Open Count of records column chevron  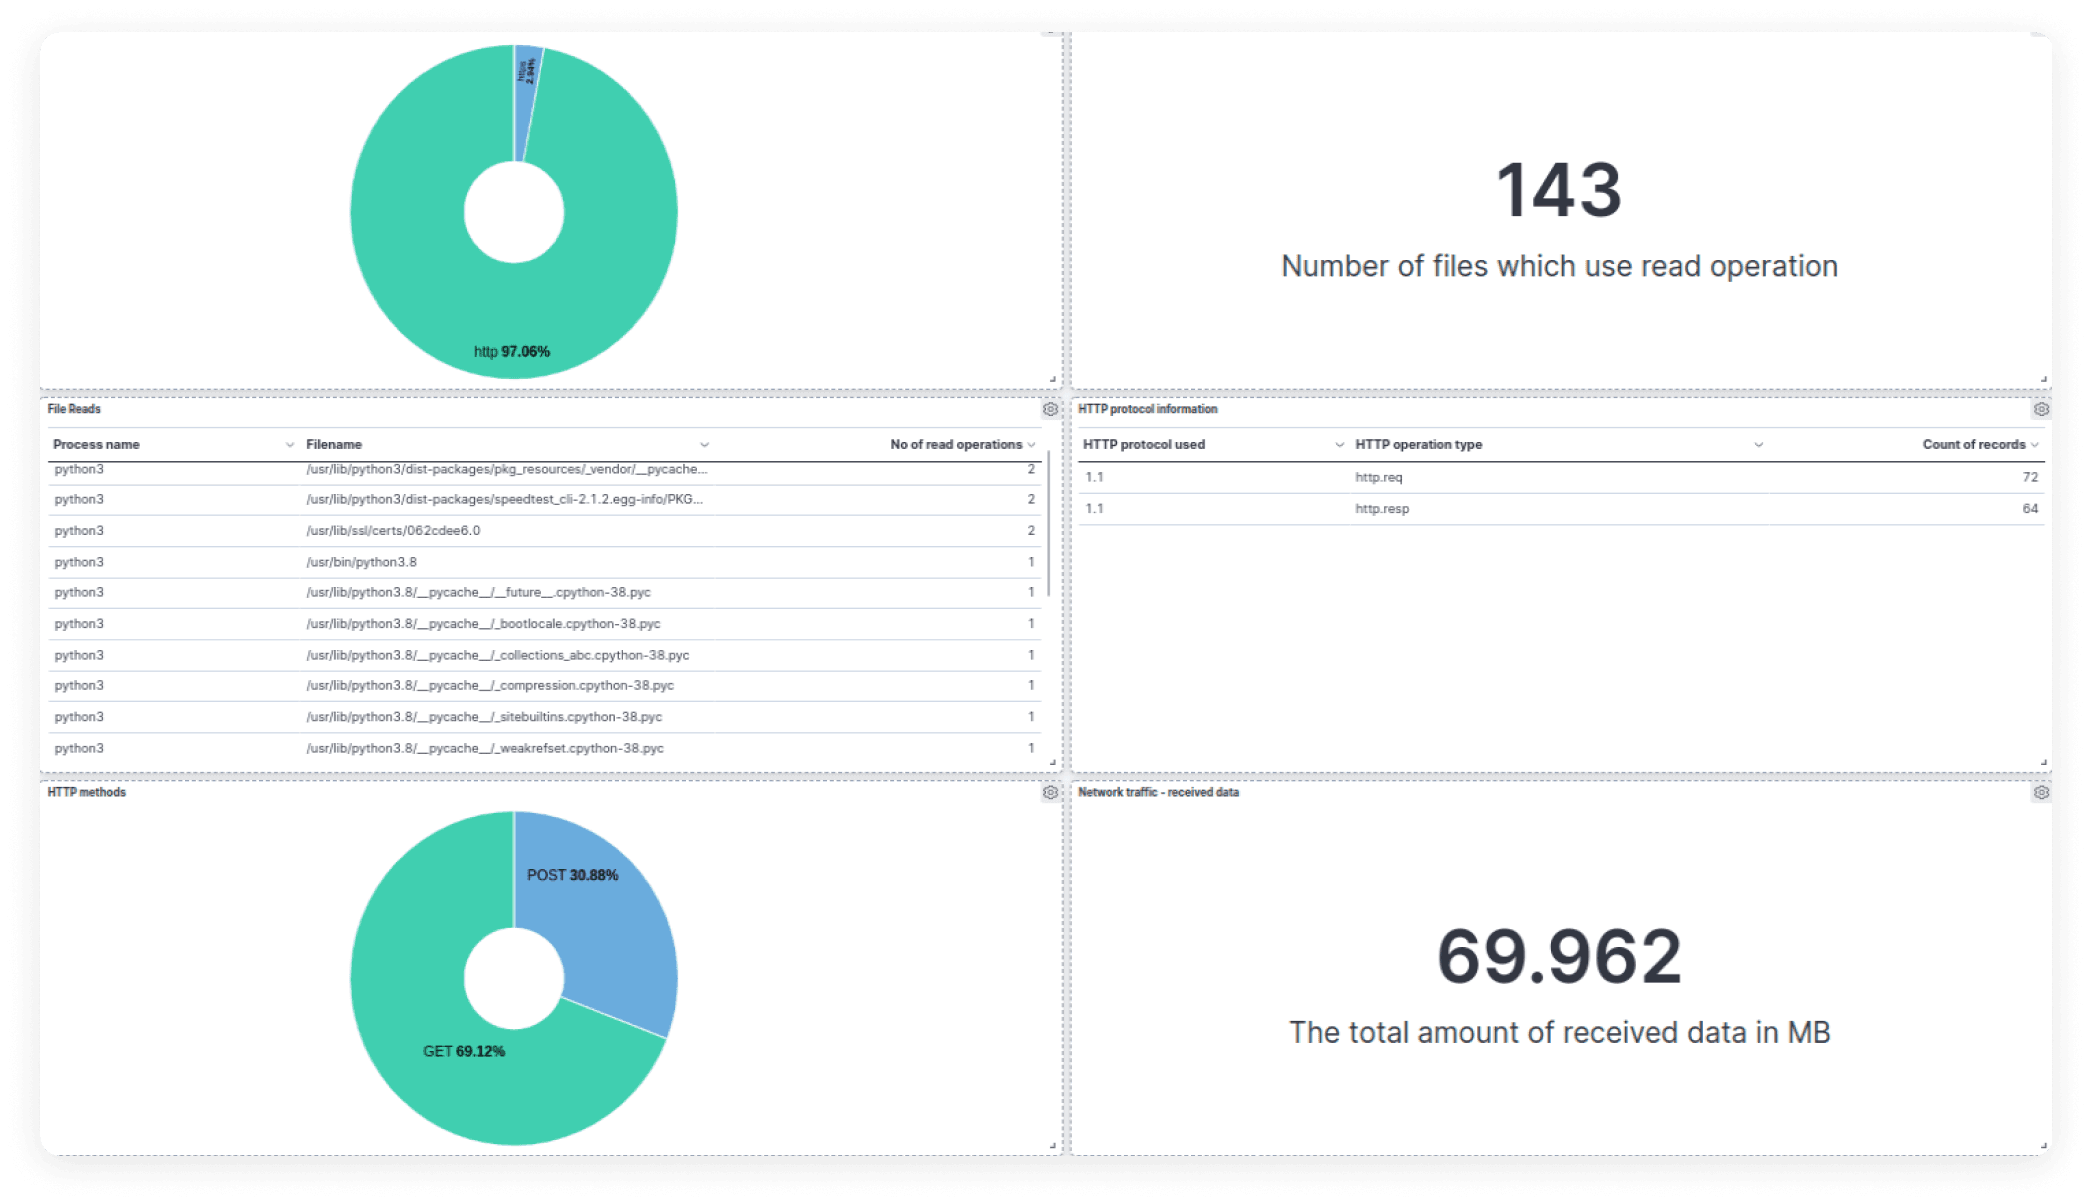2034,445
